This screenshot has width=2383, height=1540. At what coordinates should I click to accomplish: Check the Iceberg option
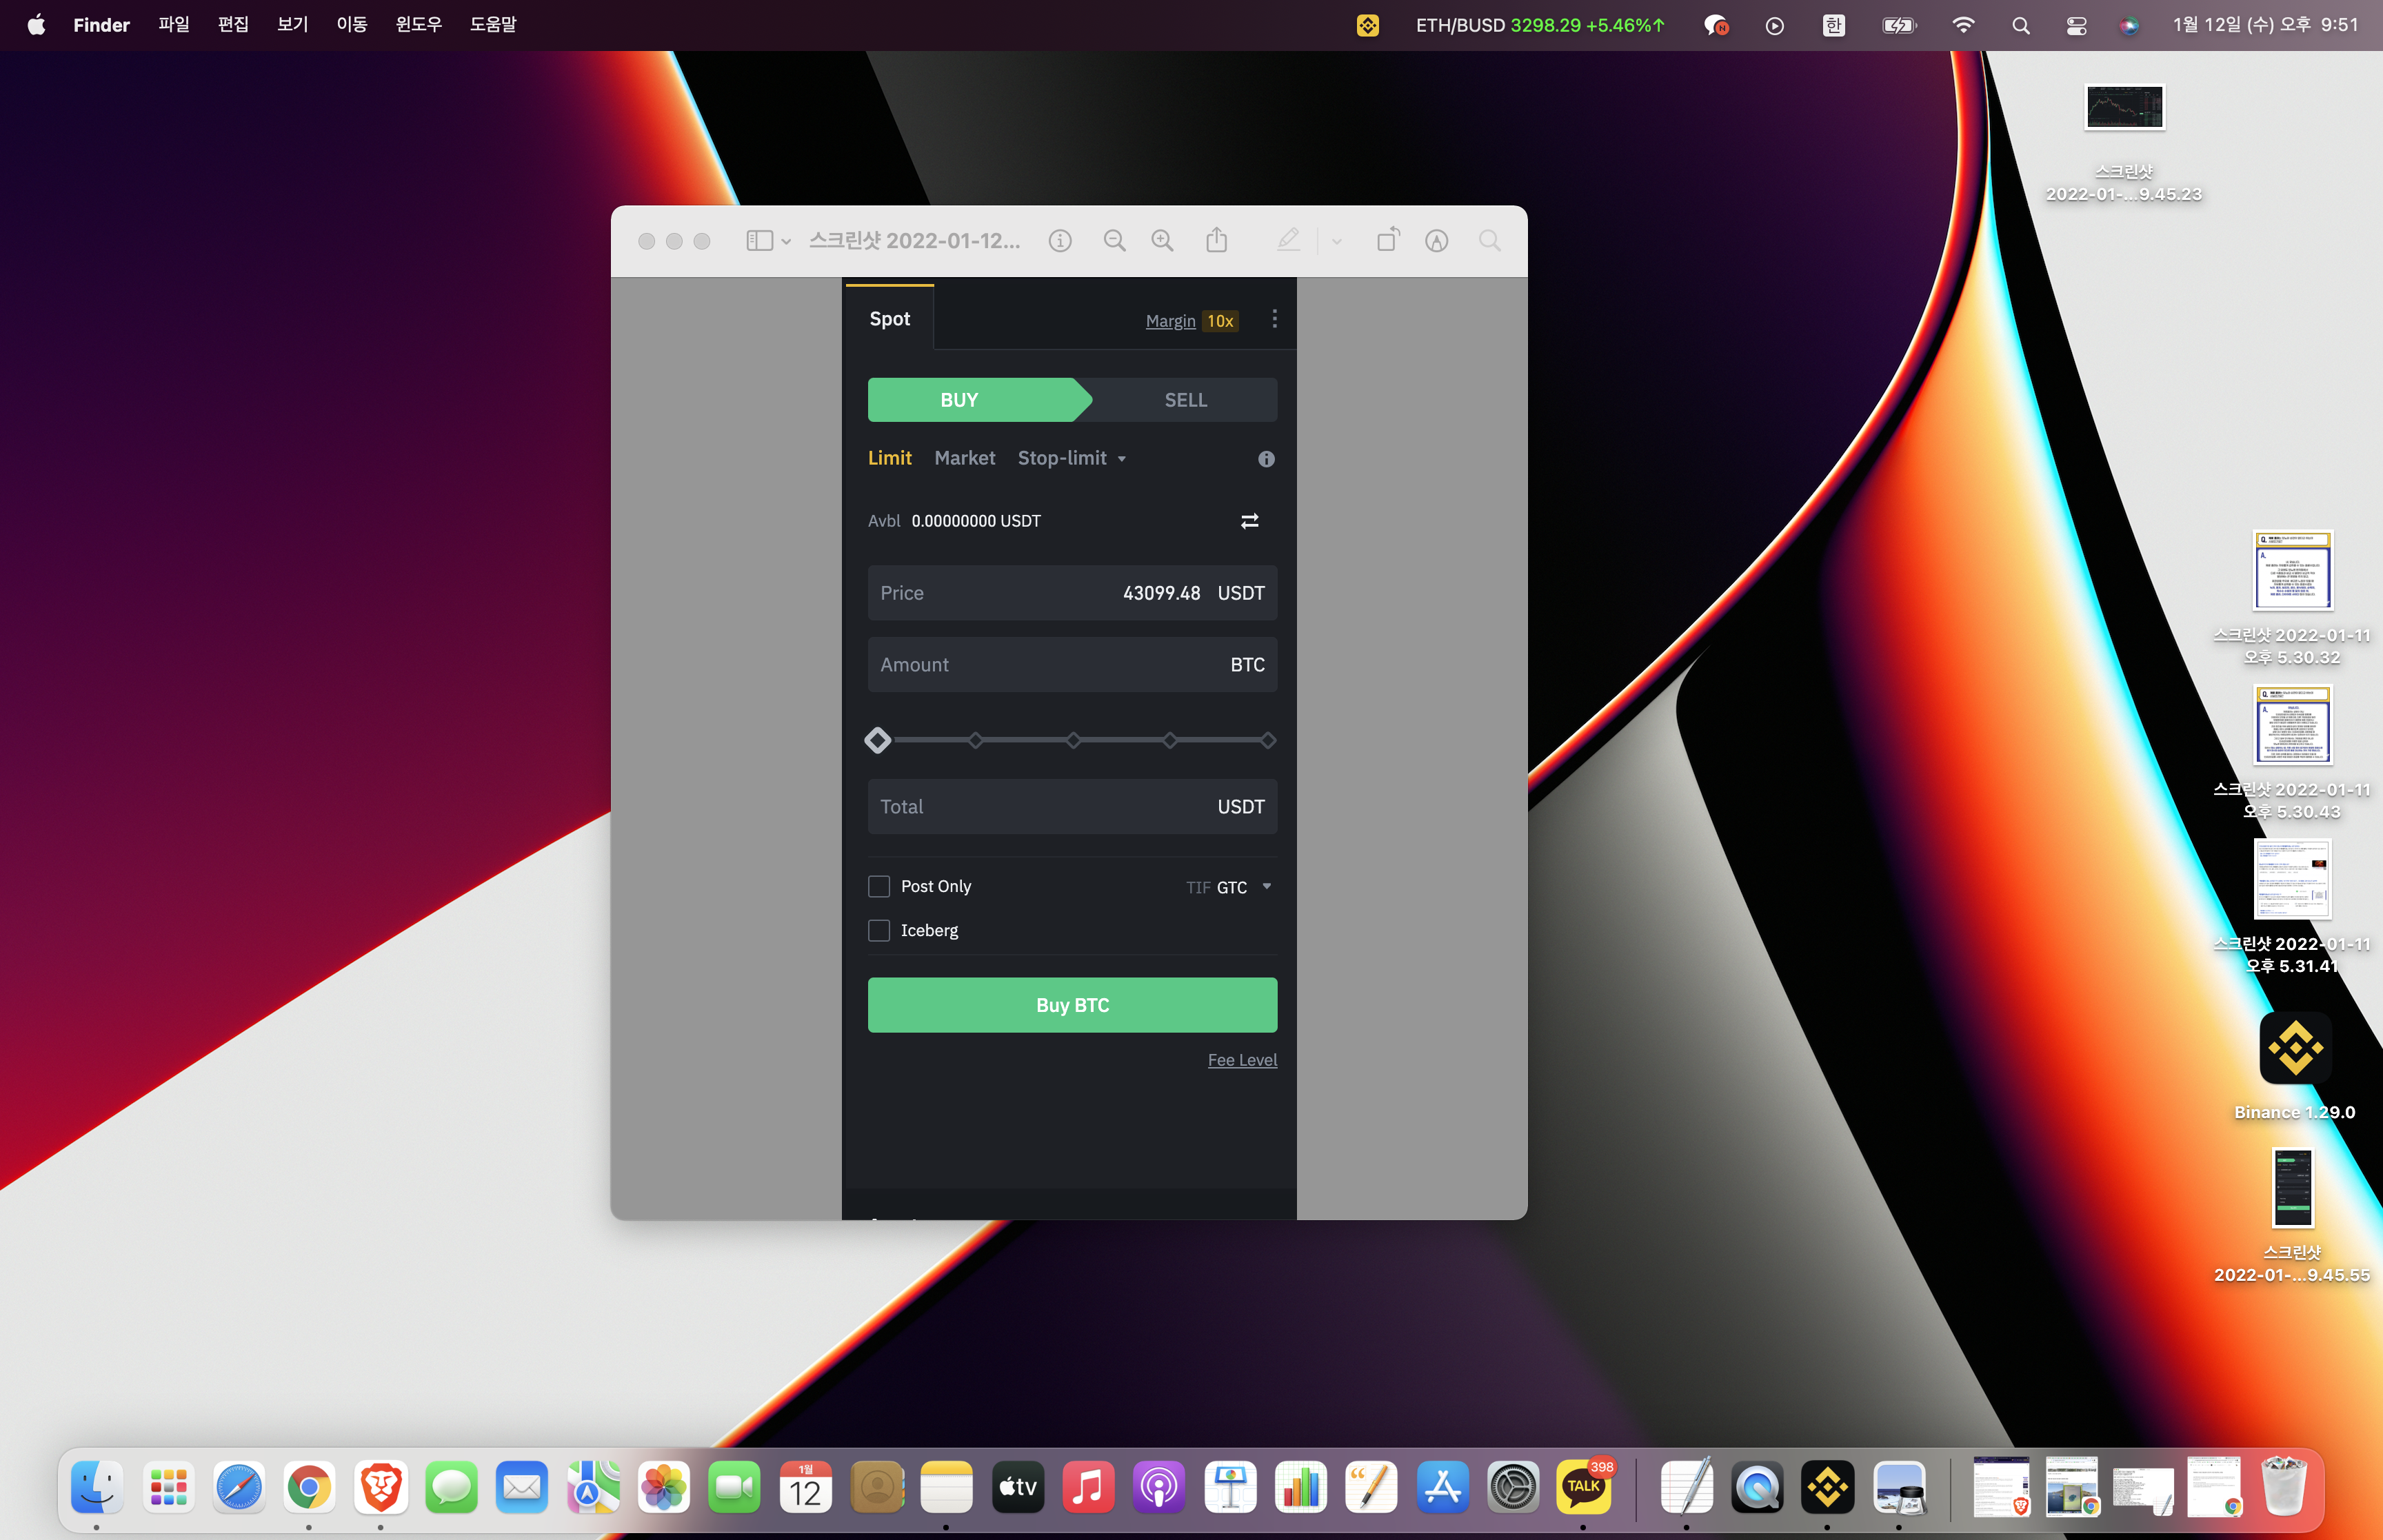[879, 931]
